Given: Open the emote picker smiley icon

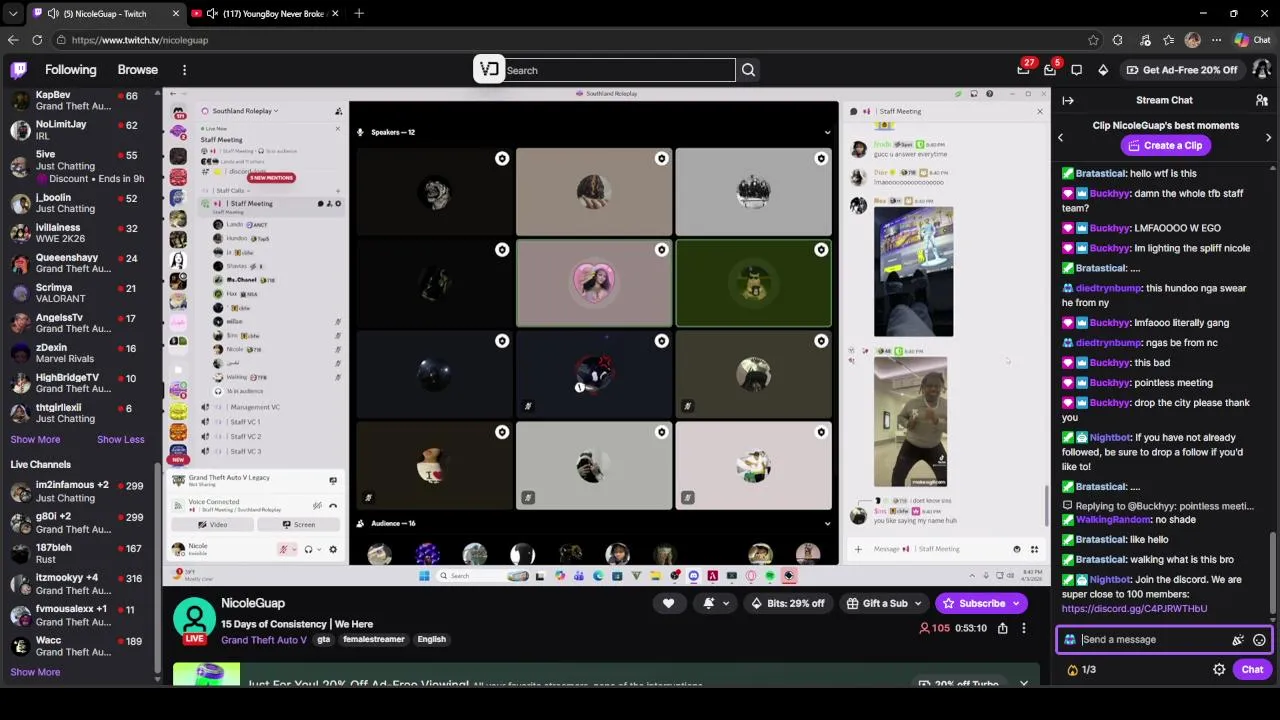Looking at the screenshot, I should click(x=1259, y=640).
